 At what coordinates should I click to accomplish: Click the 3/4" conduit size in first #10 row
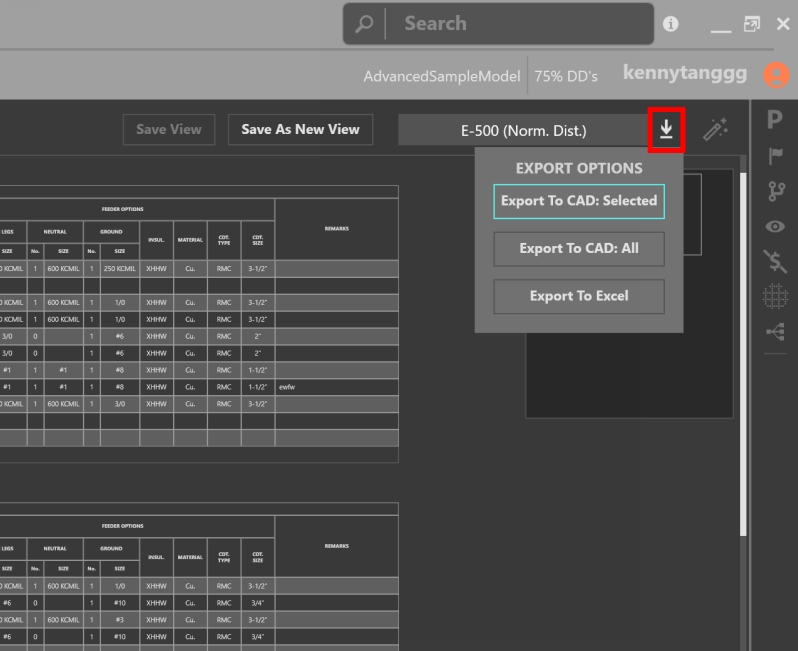258,603
